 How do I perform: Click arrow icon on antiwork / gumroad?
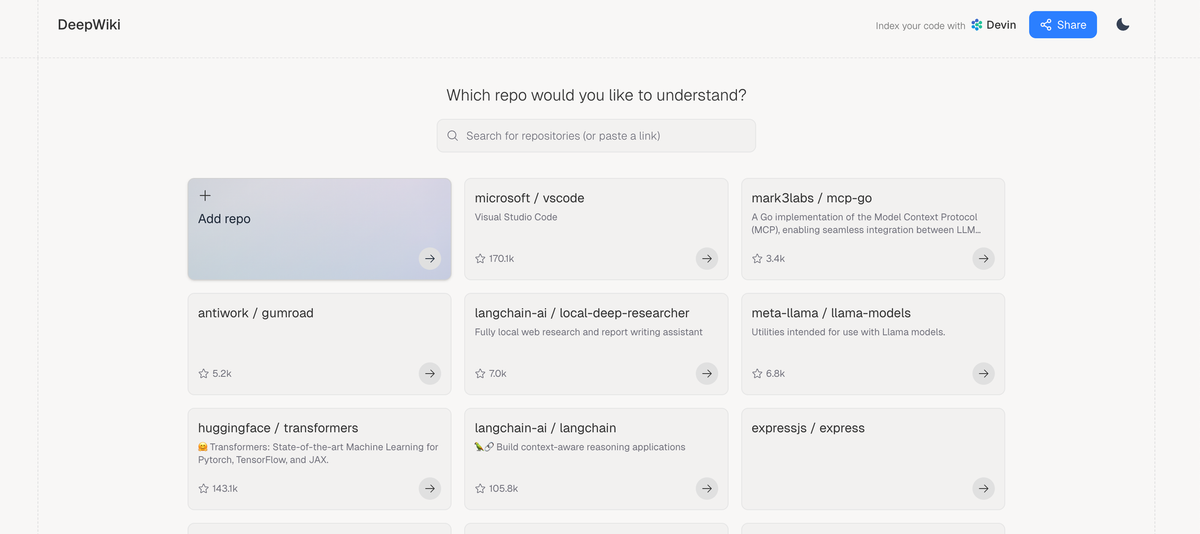point(429,374)
